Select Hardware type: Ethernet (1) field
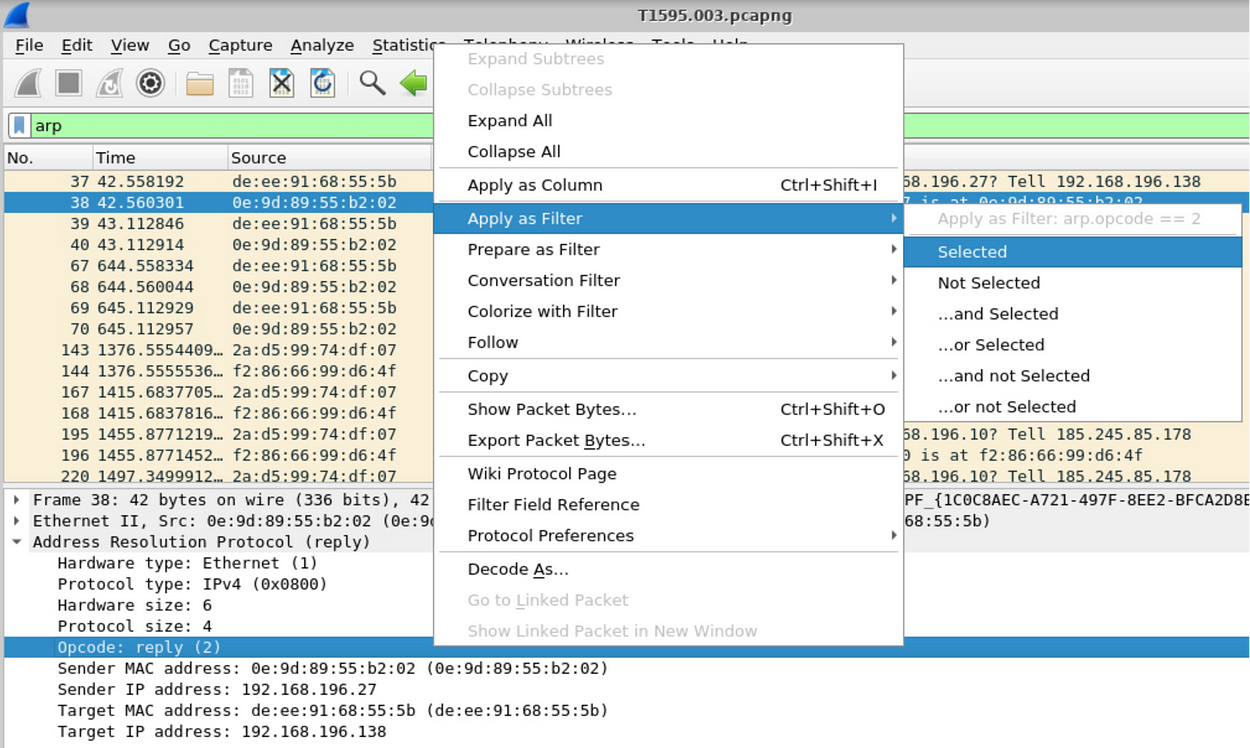Viewport: 1250px width, 748px height. pos(187,563)
